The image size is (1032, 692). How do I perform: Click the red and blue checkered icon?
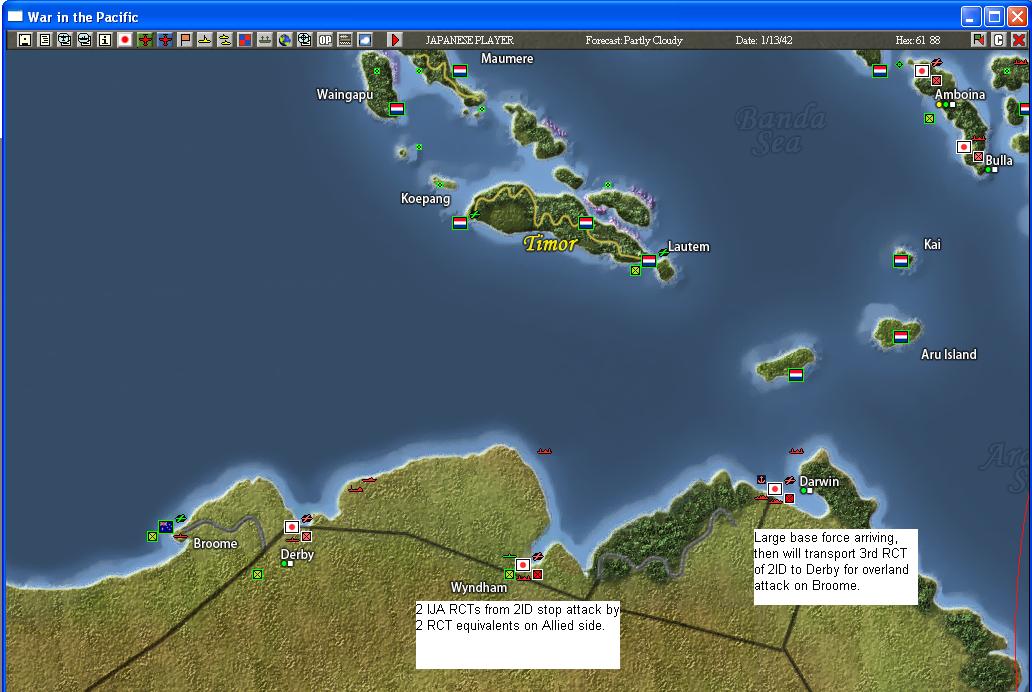pyautogui.click(x=245, y=40)
